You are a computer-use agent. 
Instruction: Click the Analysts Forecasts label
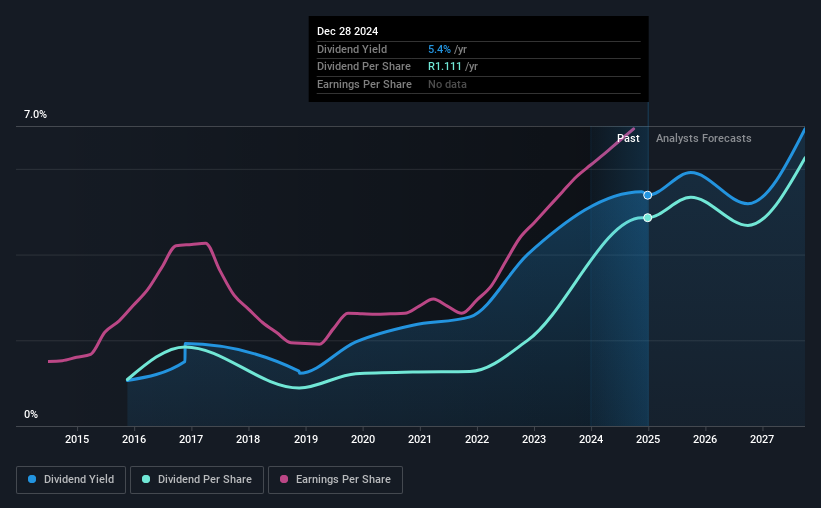704,138
